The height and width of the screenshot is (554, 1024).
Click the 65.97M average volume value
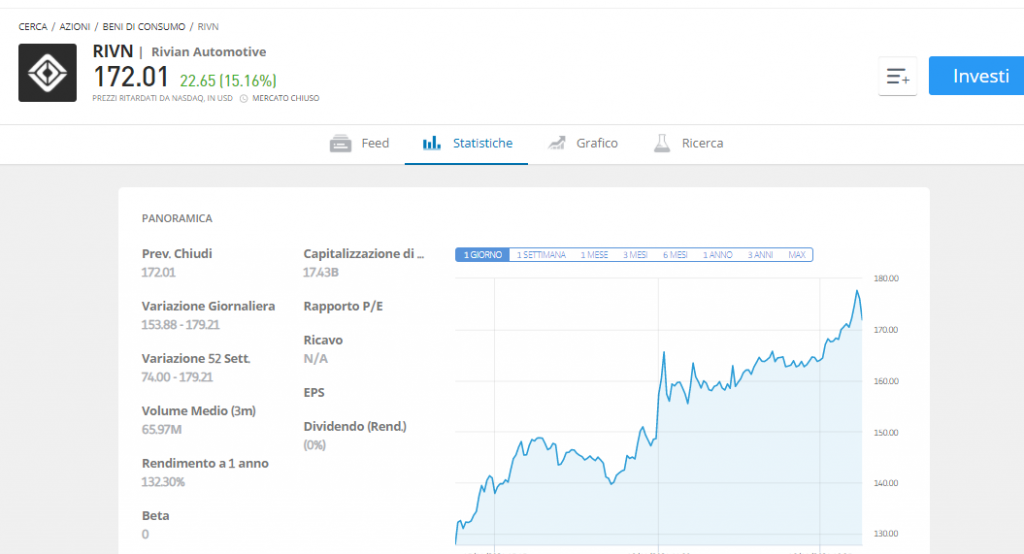click(161, 429)
